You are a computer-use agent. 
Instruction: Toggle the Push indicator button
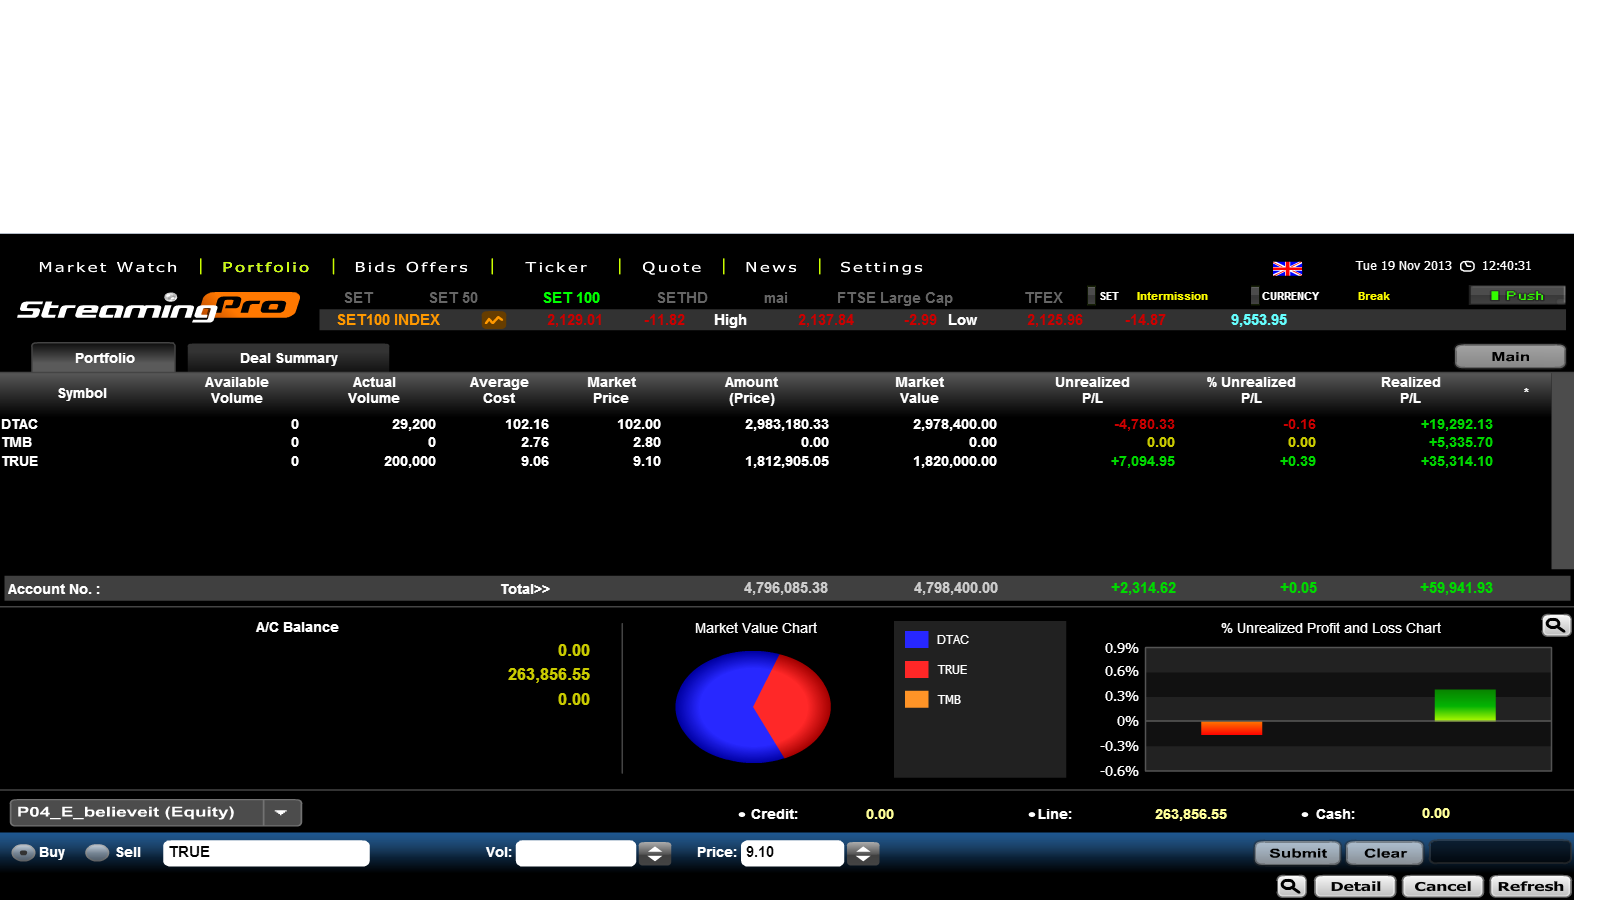pyautogui.click(x=1517, y=295)
